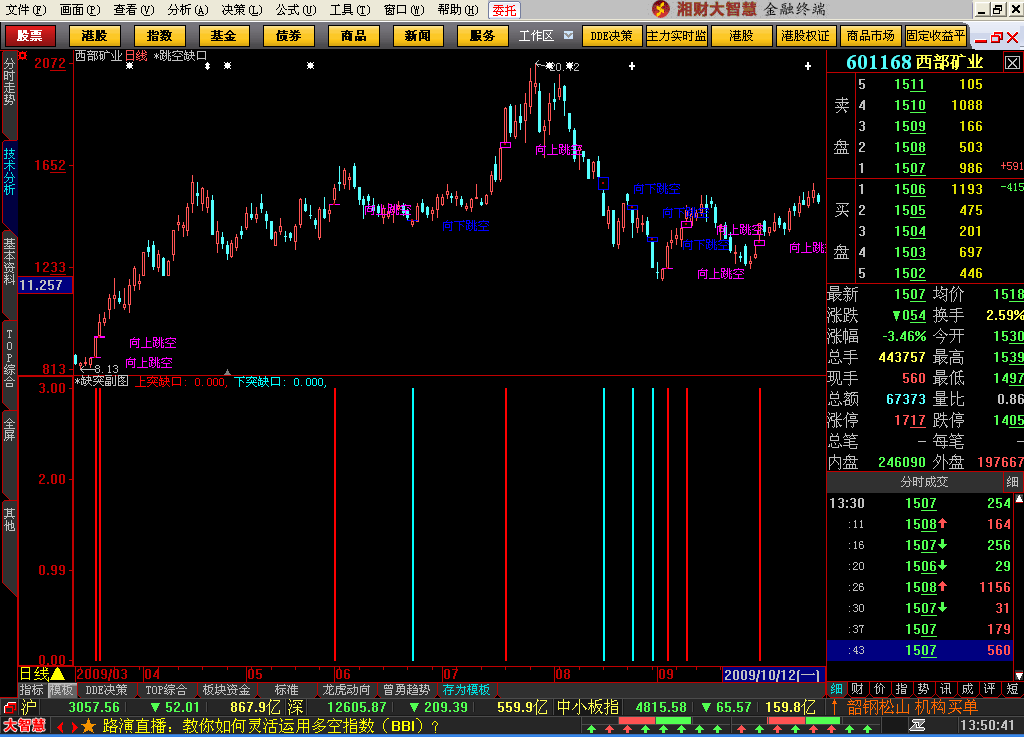Screen dimensions: 1024x737
Task: Select the 短 info tab
Action: [x=1012, y=689]
